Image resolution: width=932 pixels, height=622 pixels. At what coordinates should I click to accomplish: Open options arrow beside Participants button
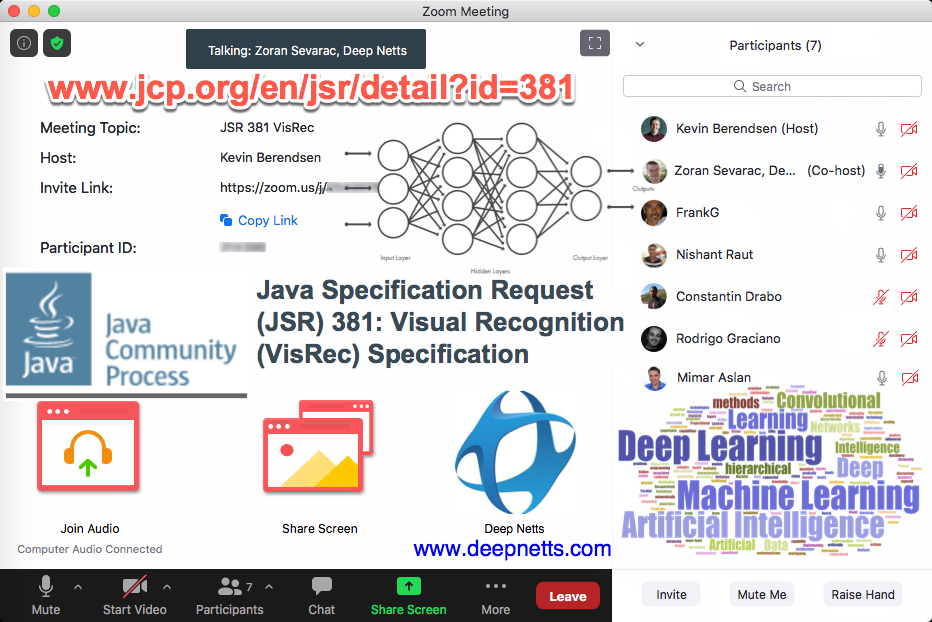click(269, 587)
